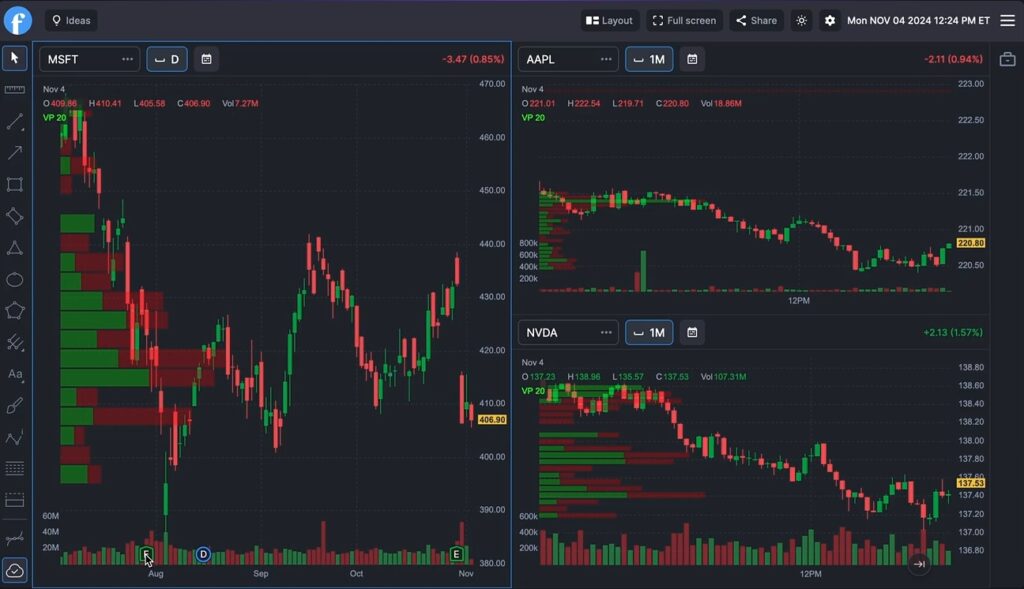Click MSFT change -3.47 (0.85%)

(x=473, y=59)
